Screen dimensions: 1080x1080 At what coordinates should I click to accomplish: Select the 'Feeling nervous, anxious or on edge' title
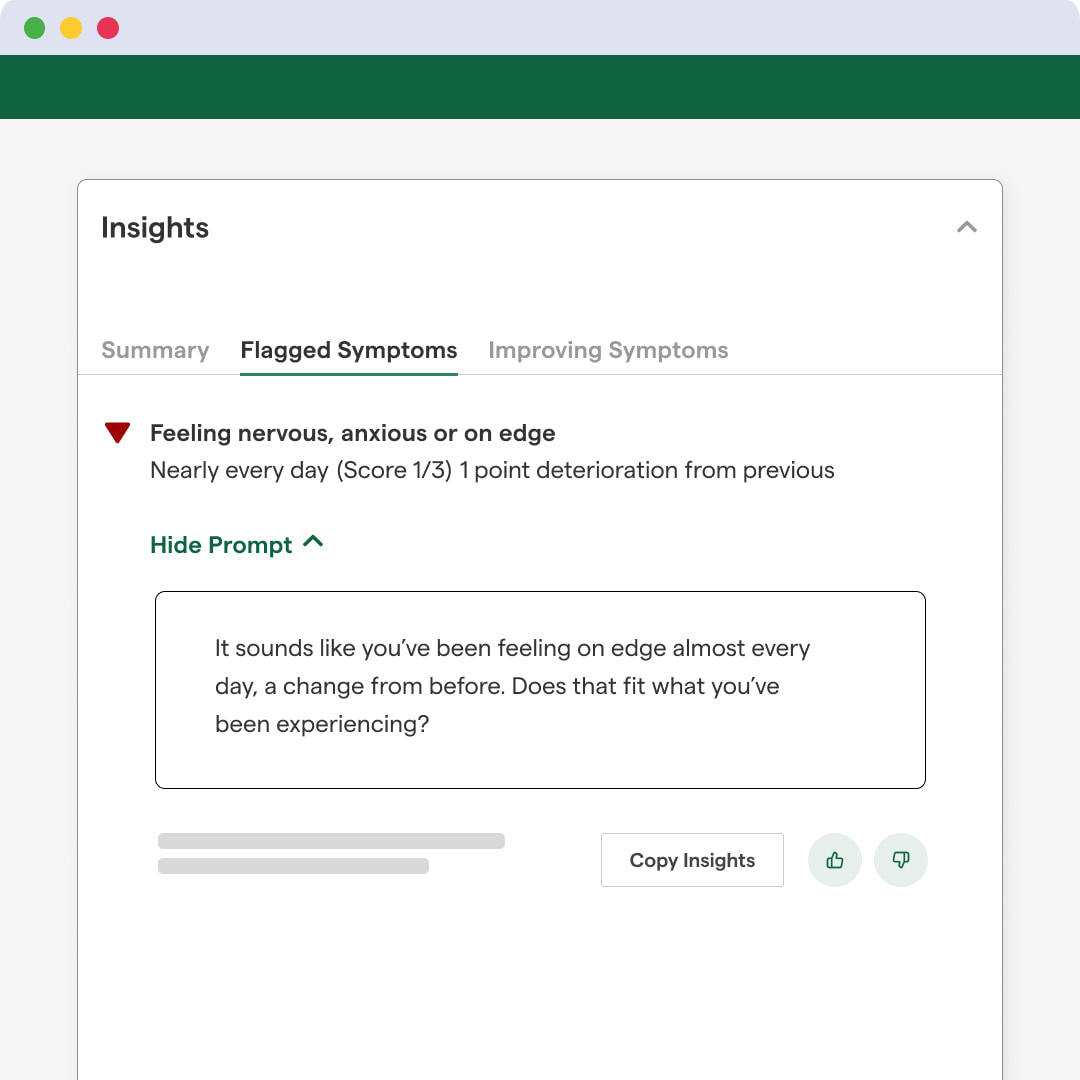click(x=353, y=433)
